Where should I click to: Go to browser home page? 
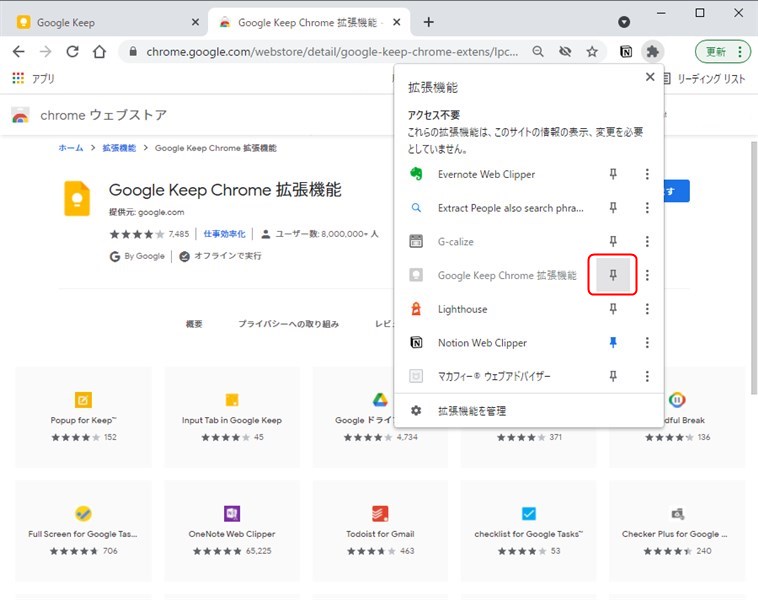coord(99,52)
